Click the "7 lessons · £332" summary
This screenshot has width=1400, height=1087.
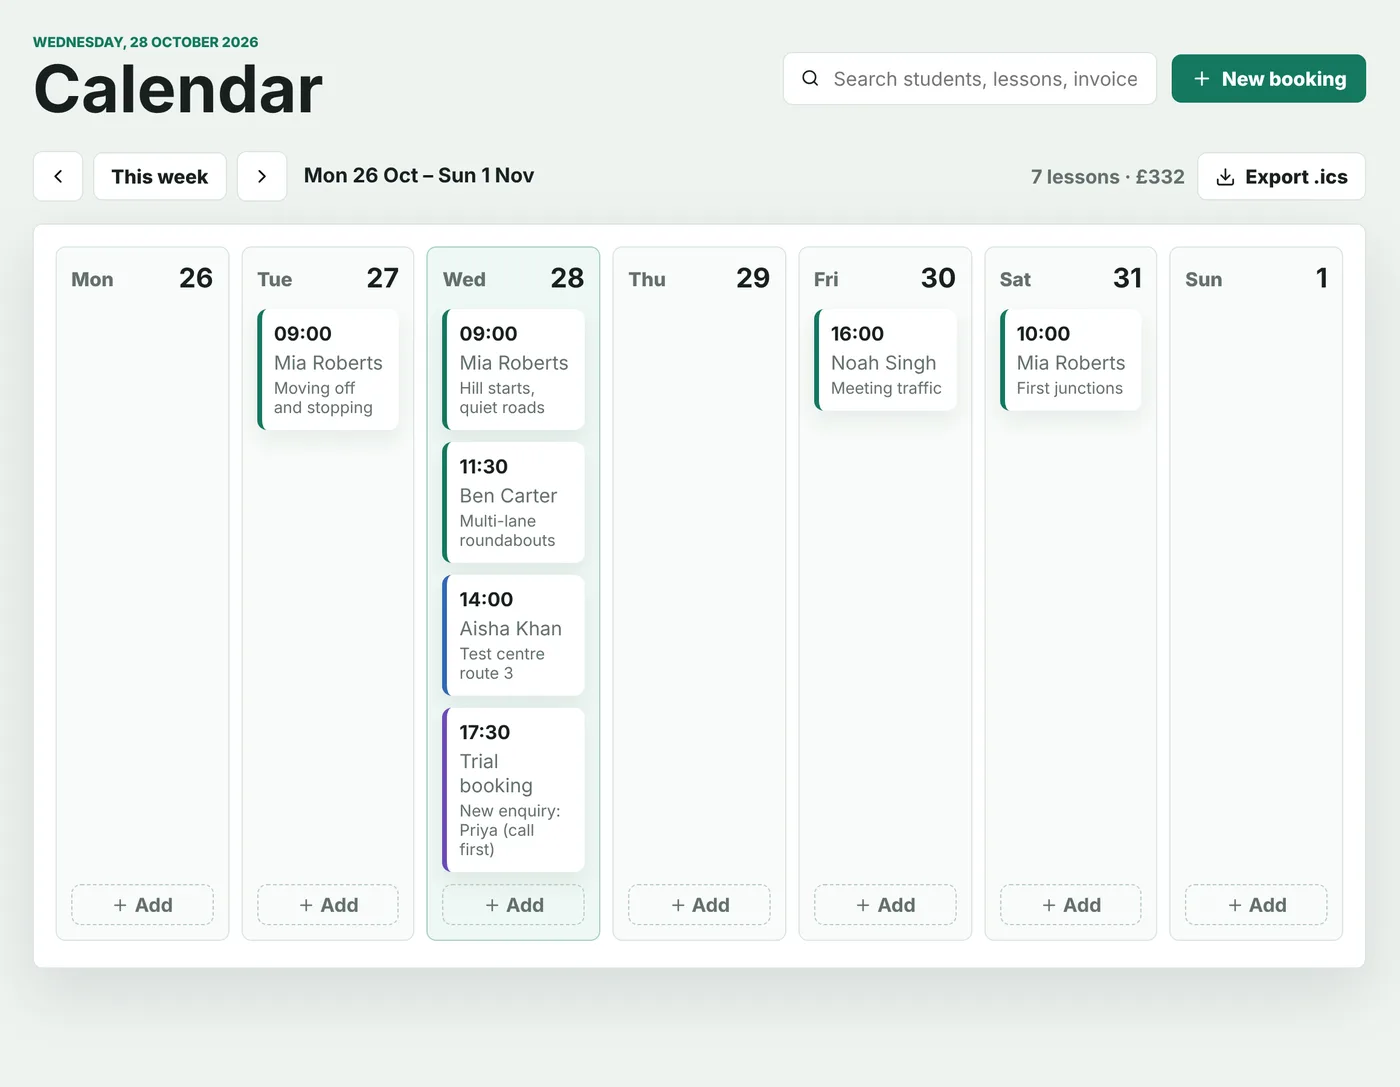tap(1108, 177)
